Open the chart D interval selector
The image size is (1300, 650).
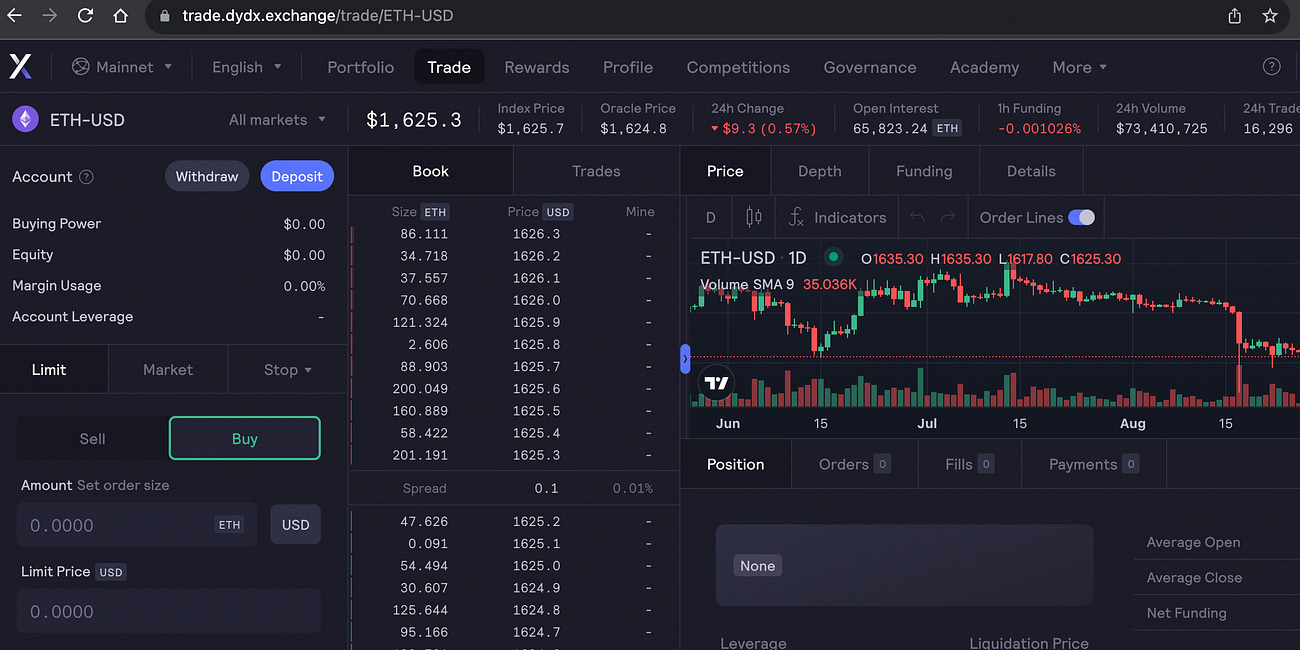click(x=711, y=217)
